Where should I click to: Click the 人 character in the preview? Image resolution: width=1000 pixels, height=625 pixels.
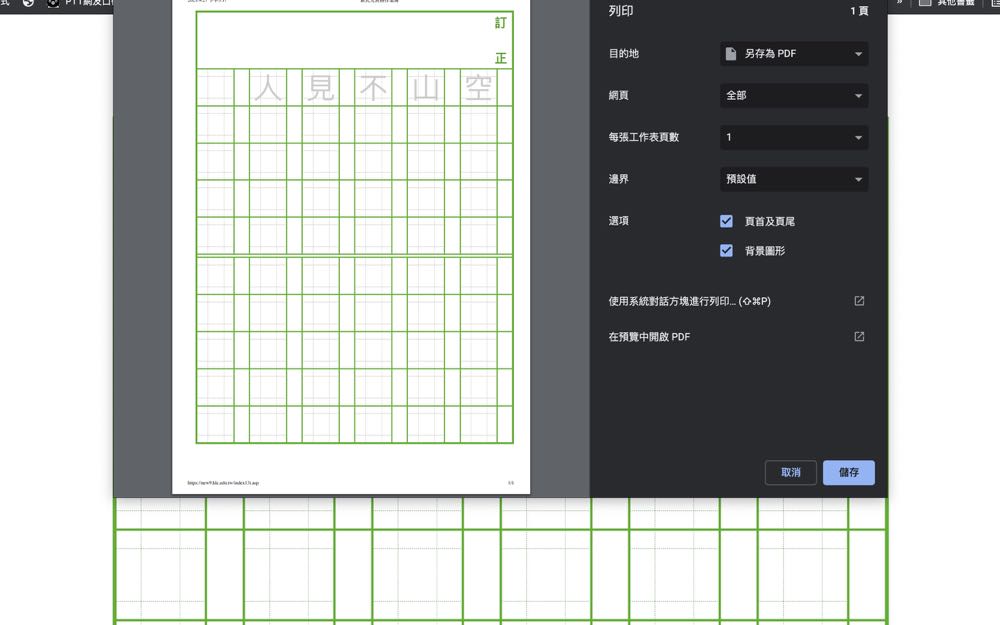[268, 88]
